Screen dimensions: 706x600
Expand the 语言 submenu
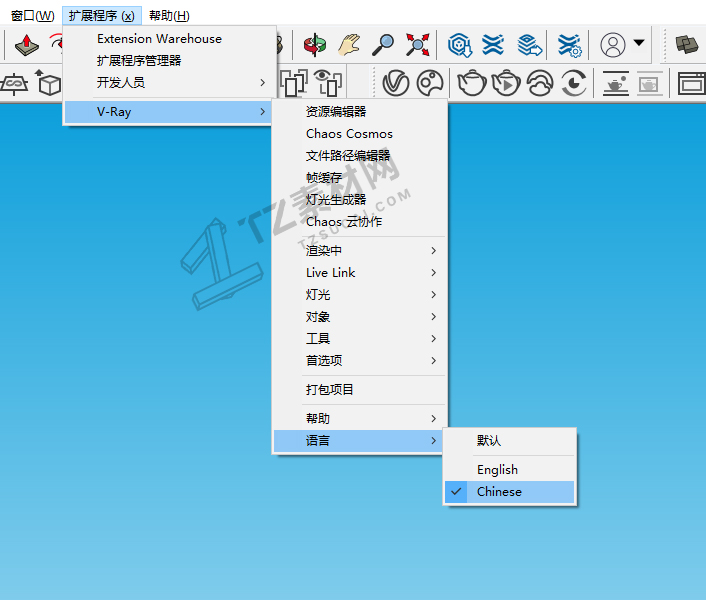[x=358, y=441]
